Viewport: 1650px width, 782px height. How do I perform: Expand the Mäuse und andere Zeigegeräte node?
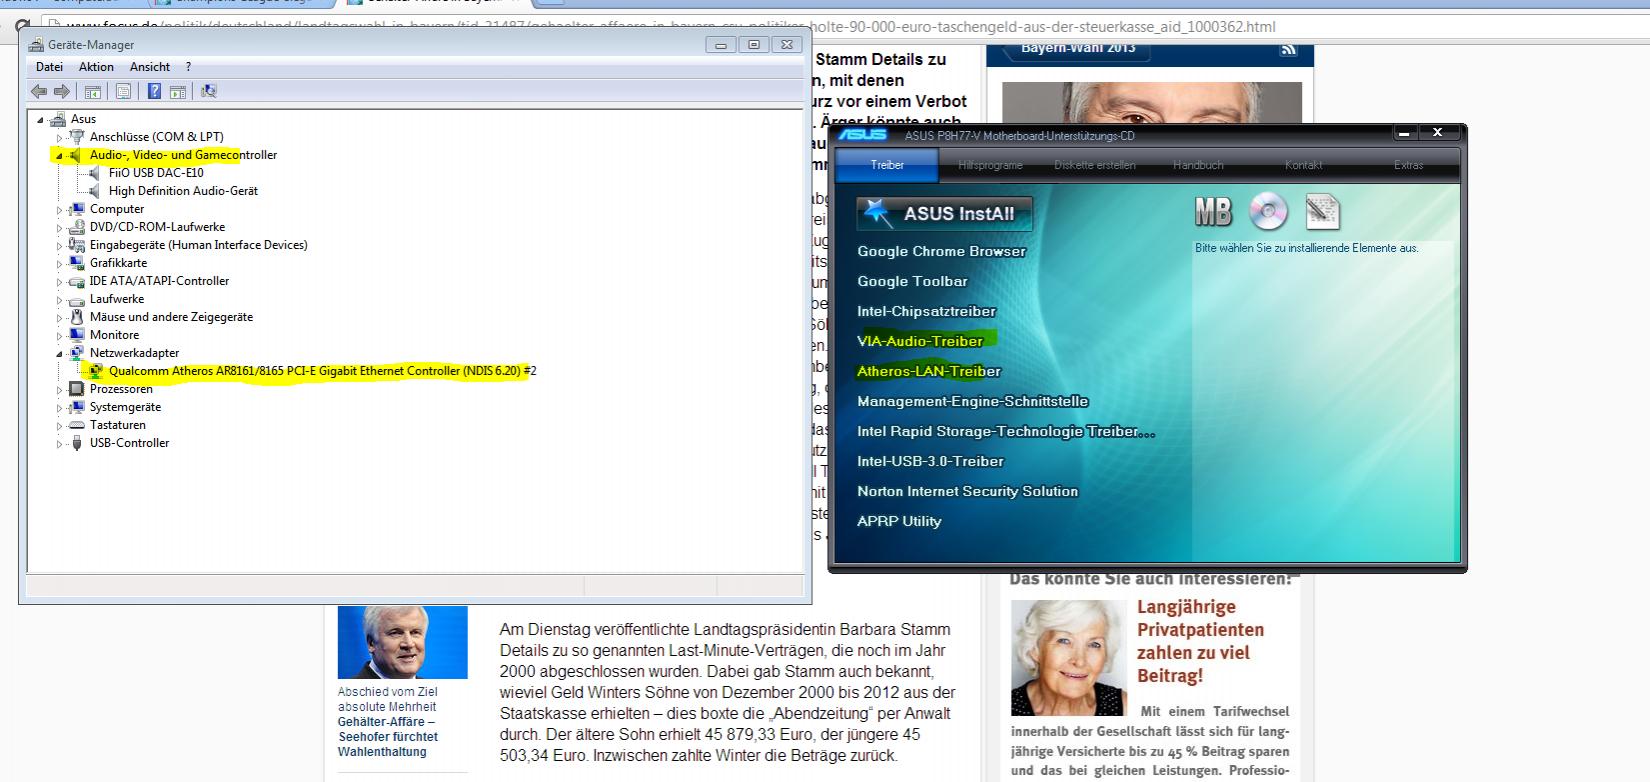[x=59, y=317]
